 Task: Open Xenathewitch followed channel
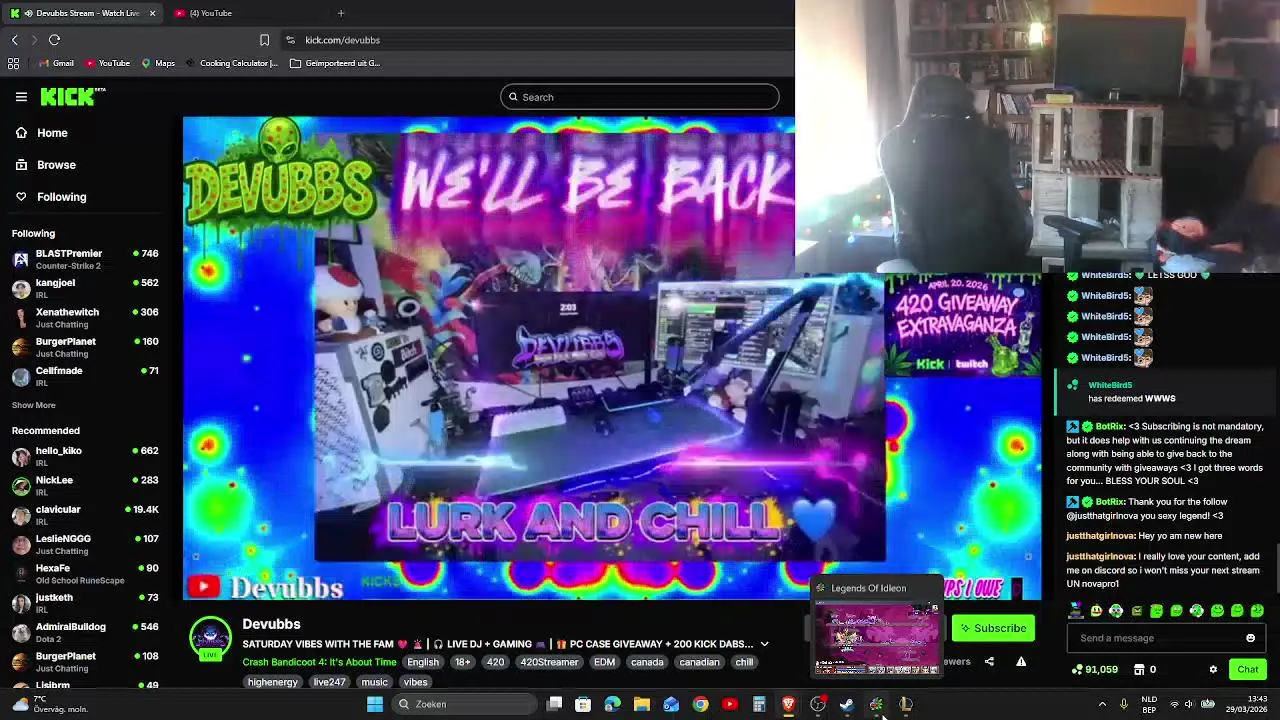tap(87, 317)
